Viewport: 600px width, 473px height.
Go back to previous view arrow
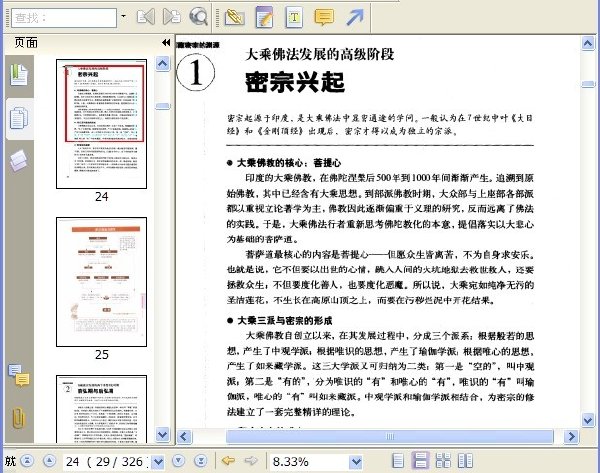[228, 461]
